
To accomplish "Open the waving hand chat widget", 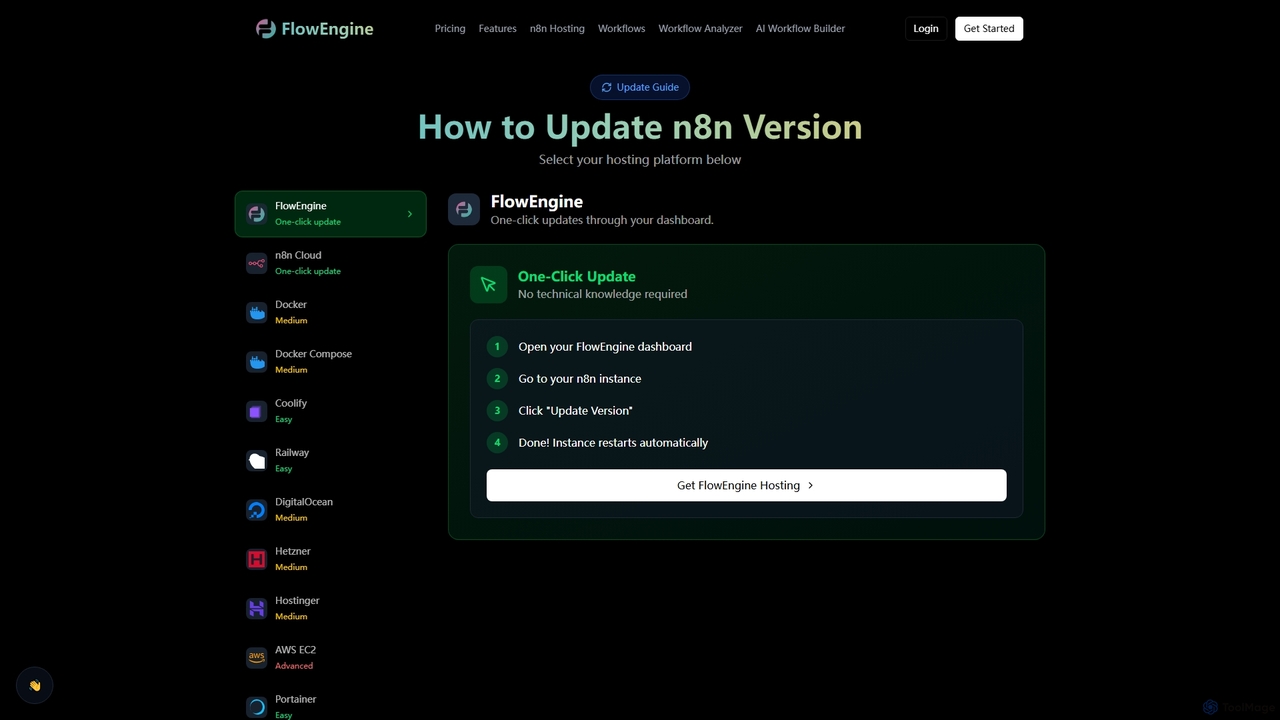I will (x=34, y=686).
